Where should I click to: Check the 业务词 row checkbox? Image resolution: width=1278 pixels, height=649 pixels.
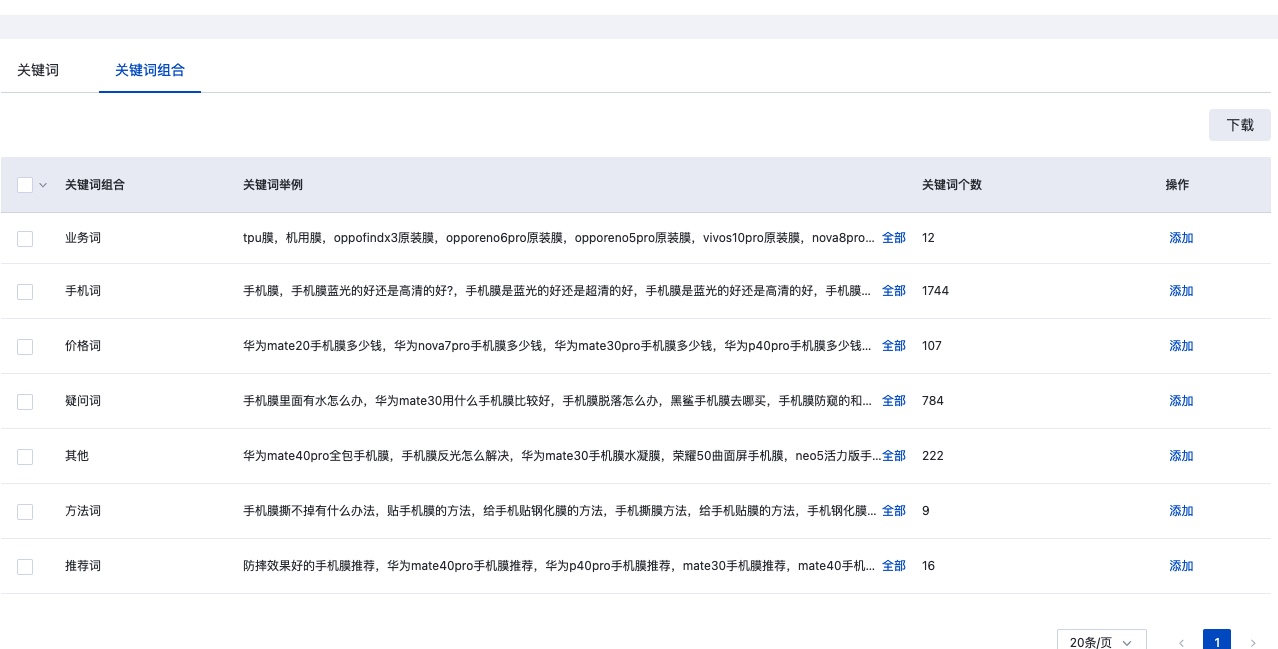25,237
